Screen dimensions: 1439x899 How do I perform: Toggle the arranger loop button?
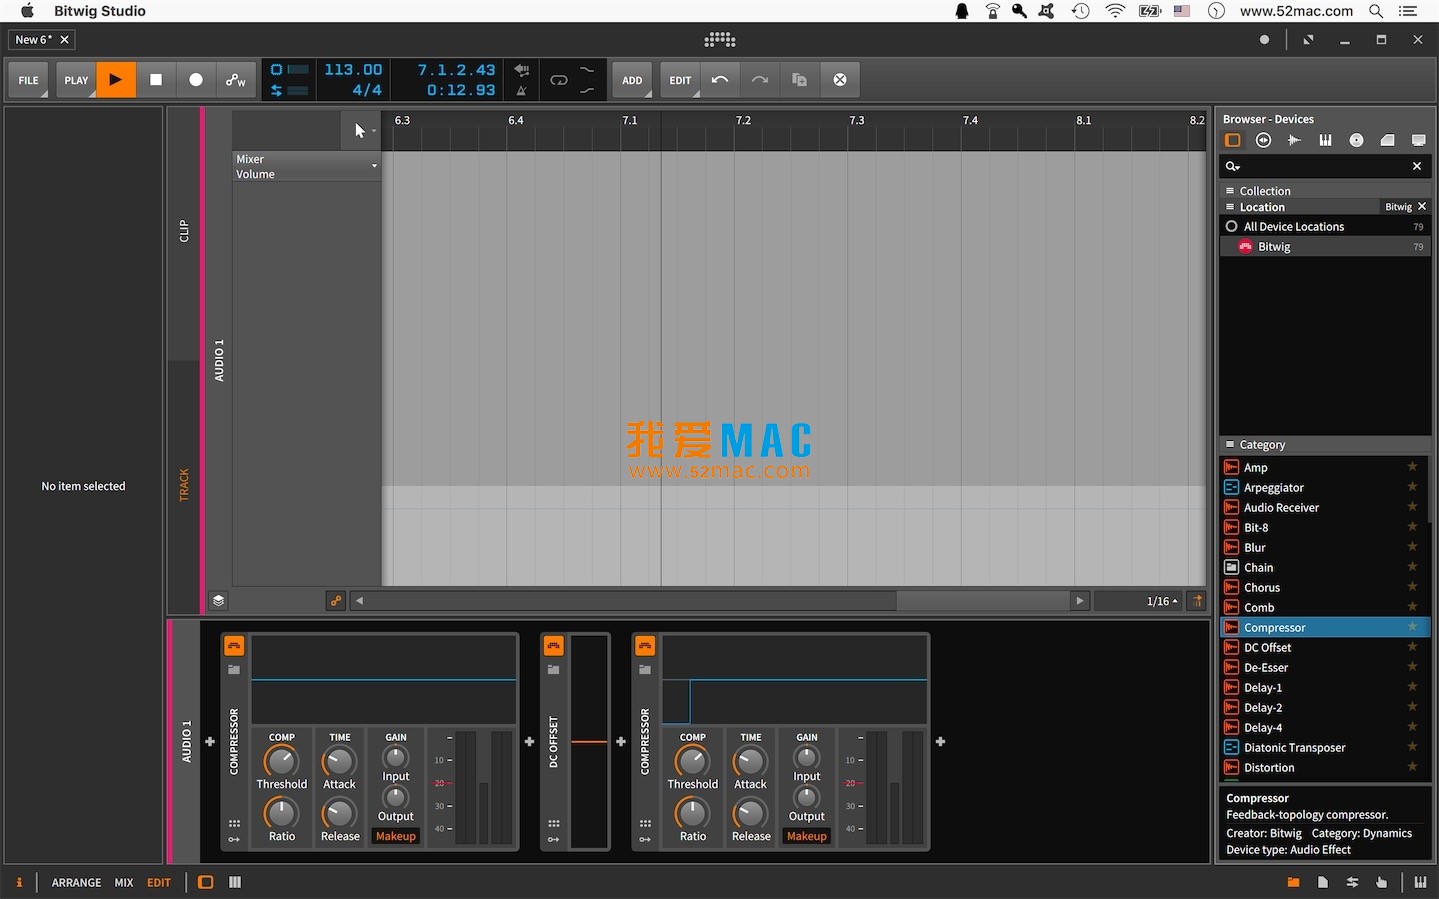coord(559,80)
